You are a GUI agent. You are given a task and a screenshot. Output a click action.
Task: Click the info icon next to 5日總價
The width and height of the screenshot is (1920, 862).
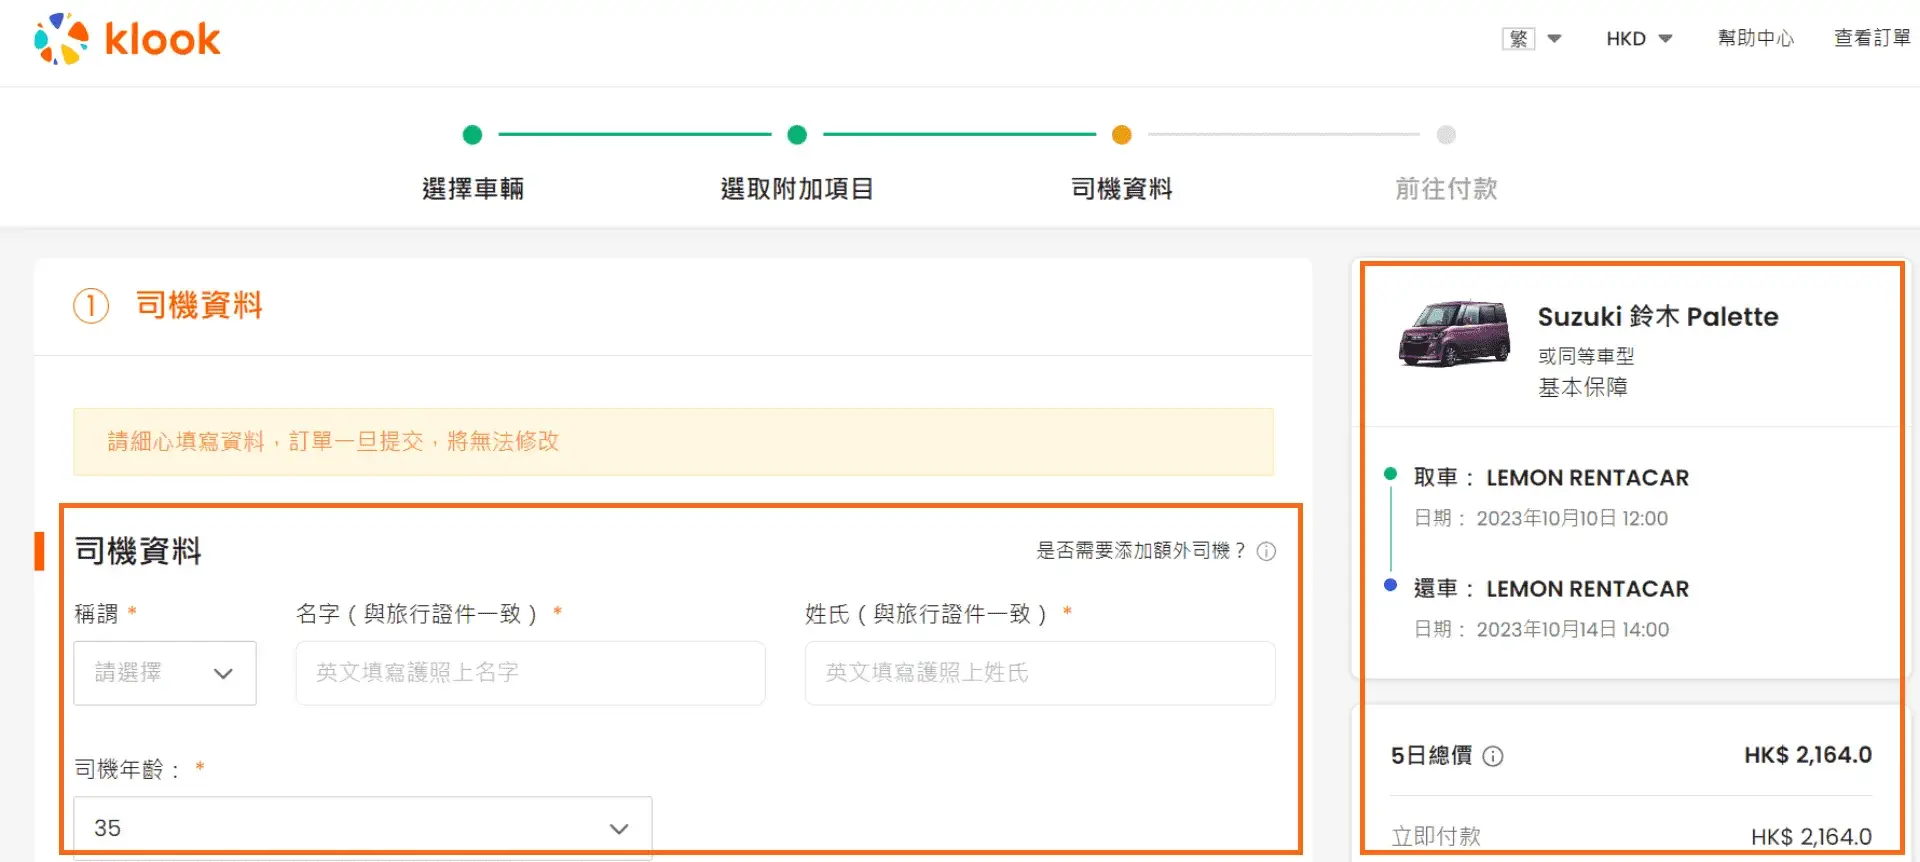(1493, 756)
